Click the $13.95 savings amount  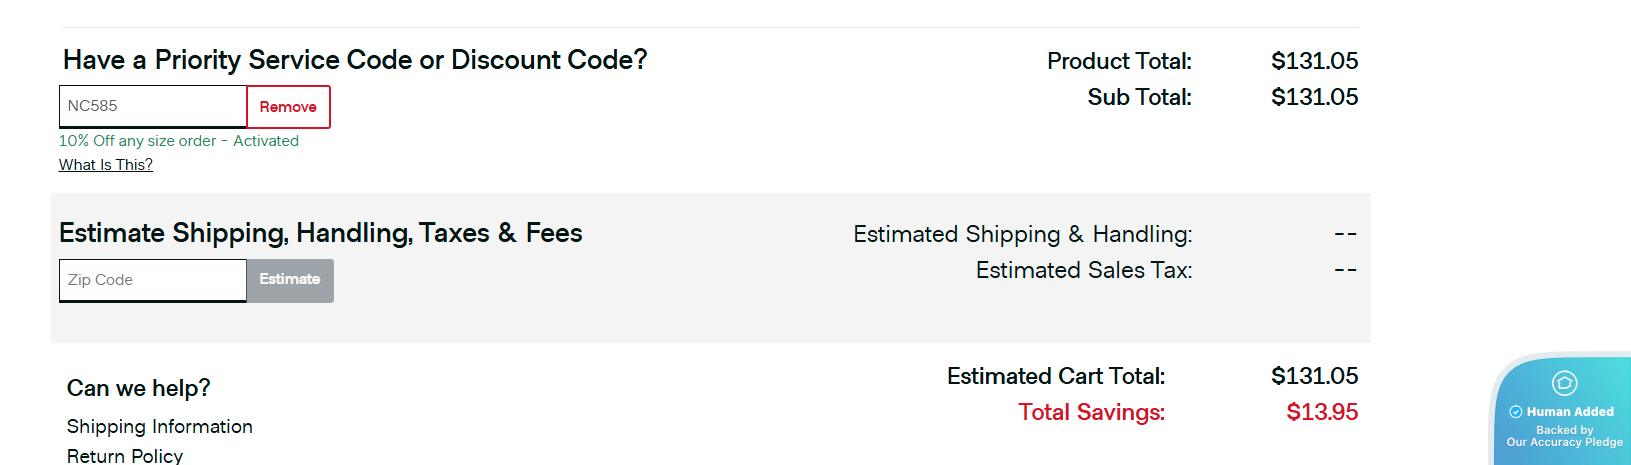point(1321,412)
